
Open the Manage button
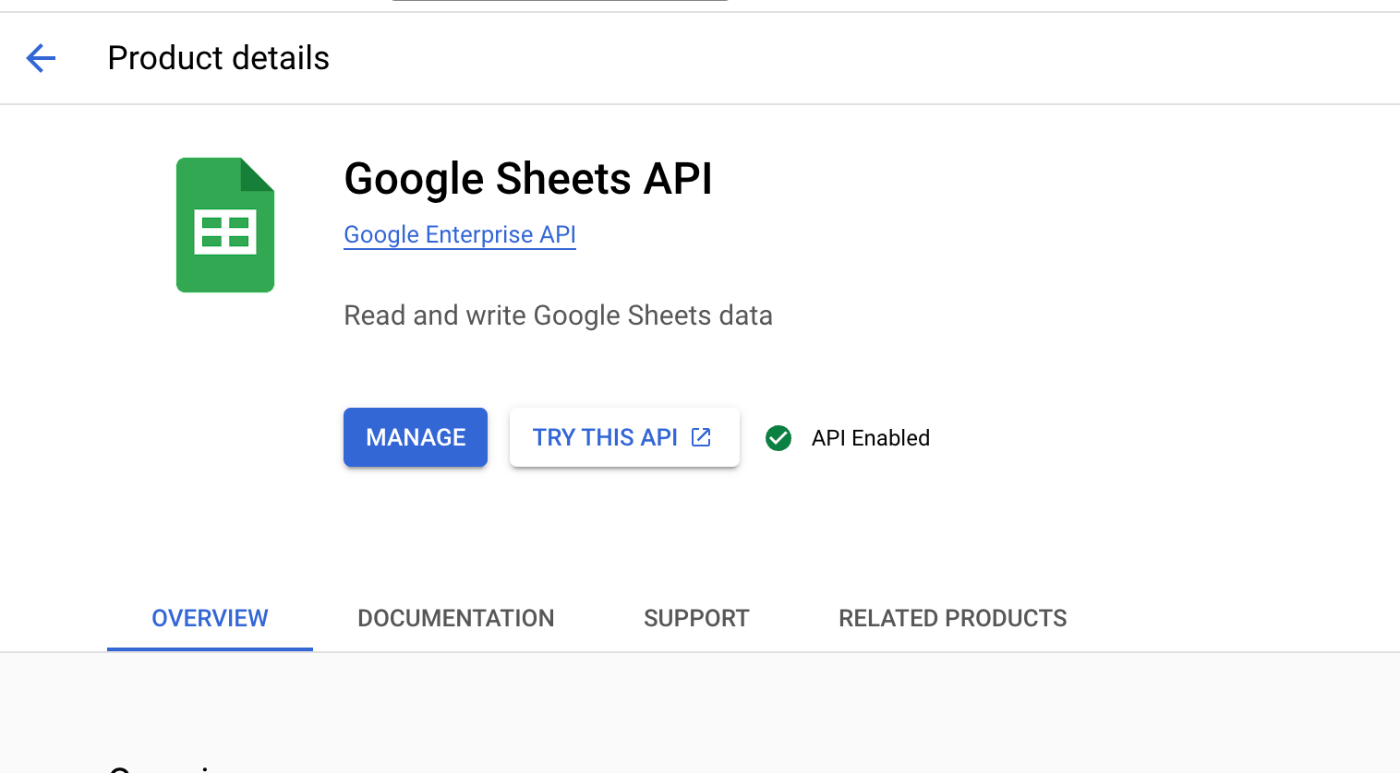coord(415,437)
